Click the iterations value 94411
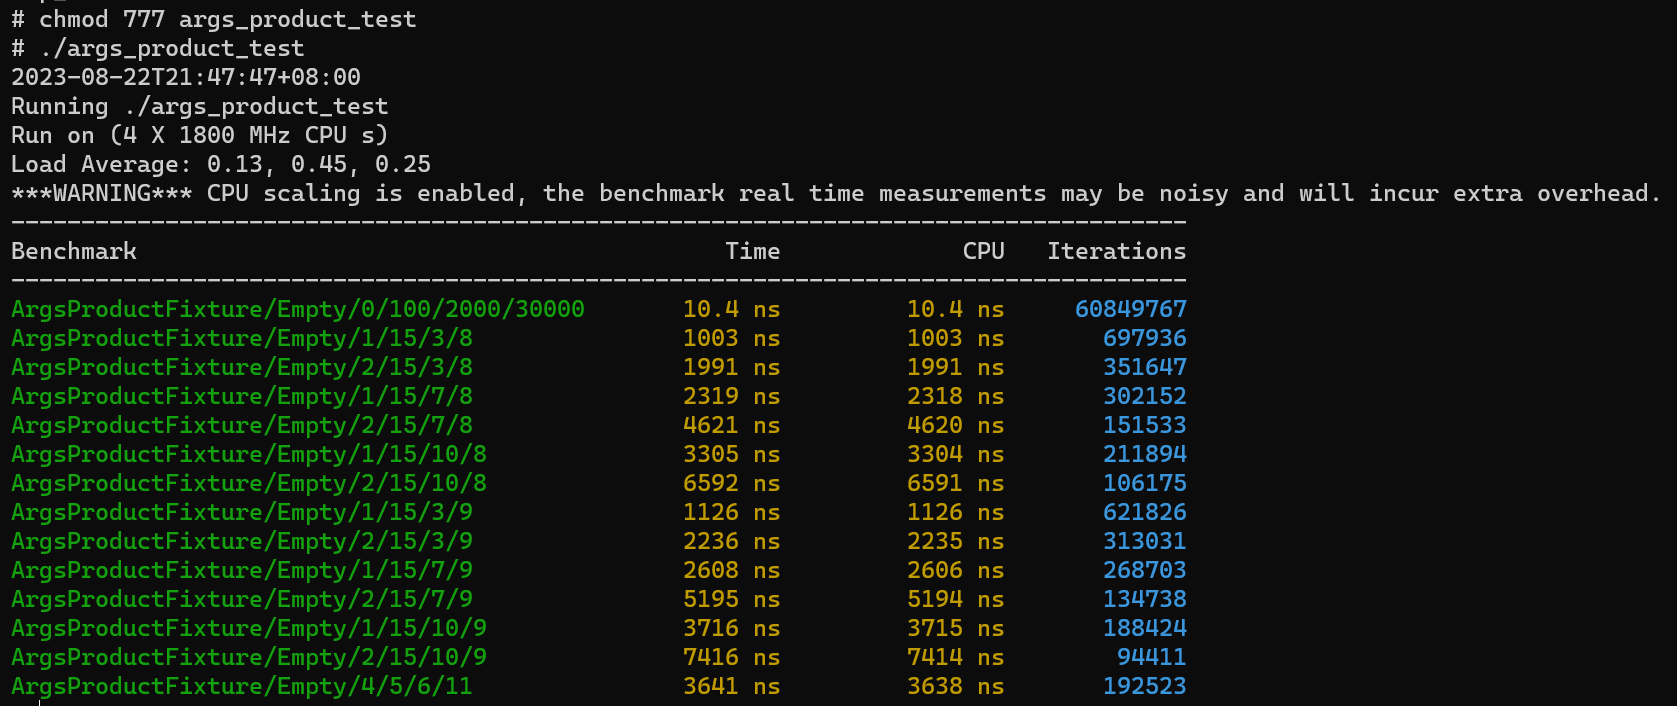The height and width of the screenshot is (706, 1677). [x=1152, y=657]
